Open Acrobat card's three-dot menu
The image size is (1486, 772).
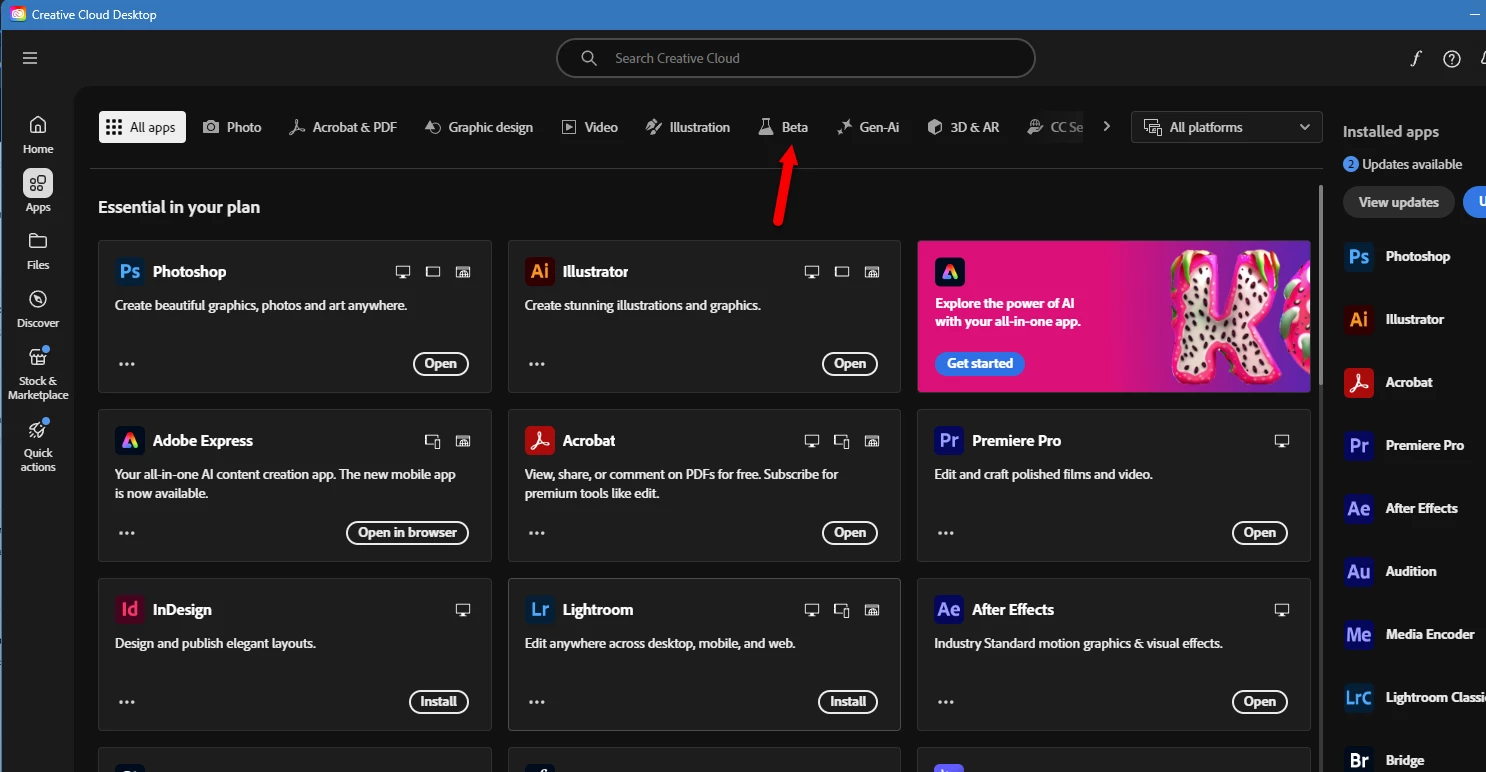pos(537,533)
